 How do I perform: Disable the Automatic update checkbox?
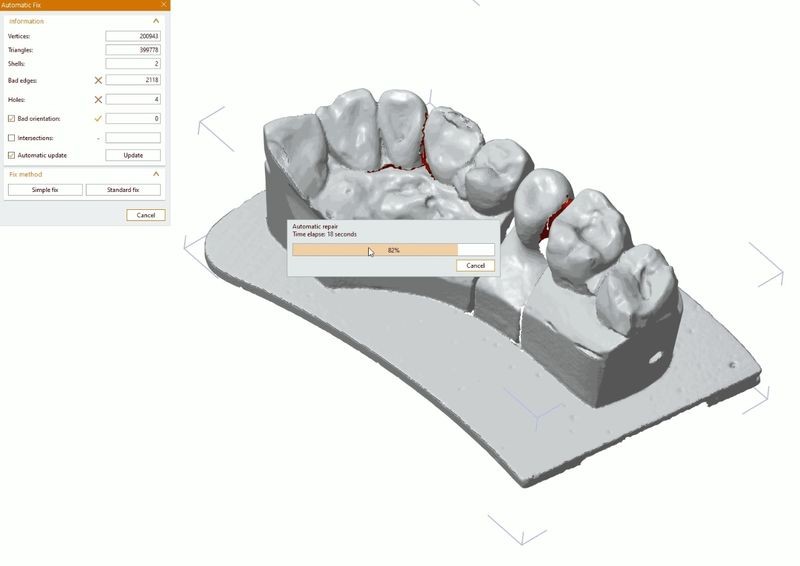pos(12,155)
